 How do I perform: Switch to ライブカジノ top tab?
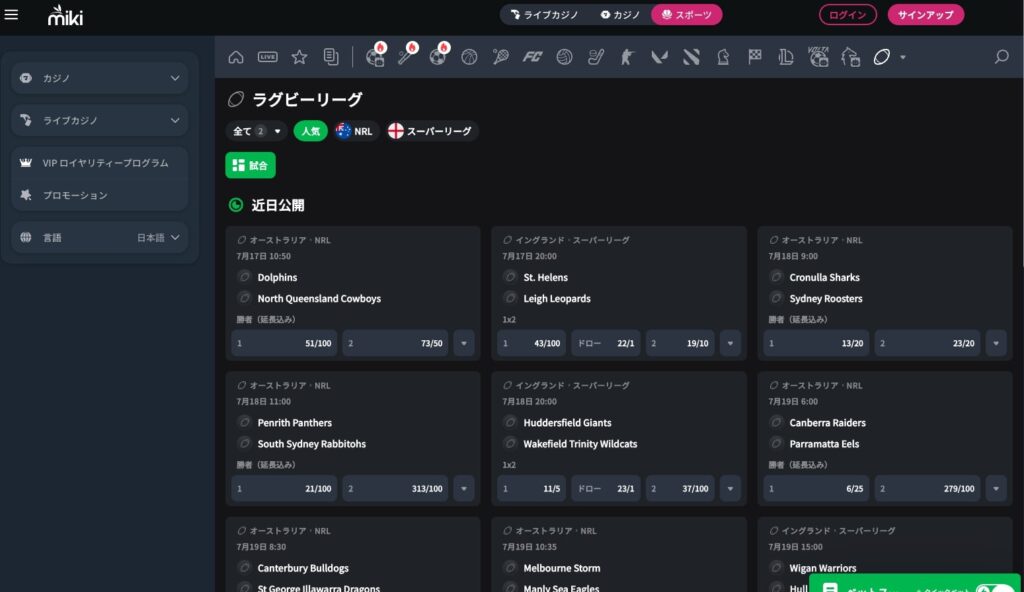click(545, 14)
